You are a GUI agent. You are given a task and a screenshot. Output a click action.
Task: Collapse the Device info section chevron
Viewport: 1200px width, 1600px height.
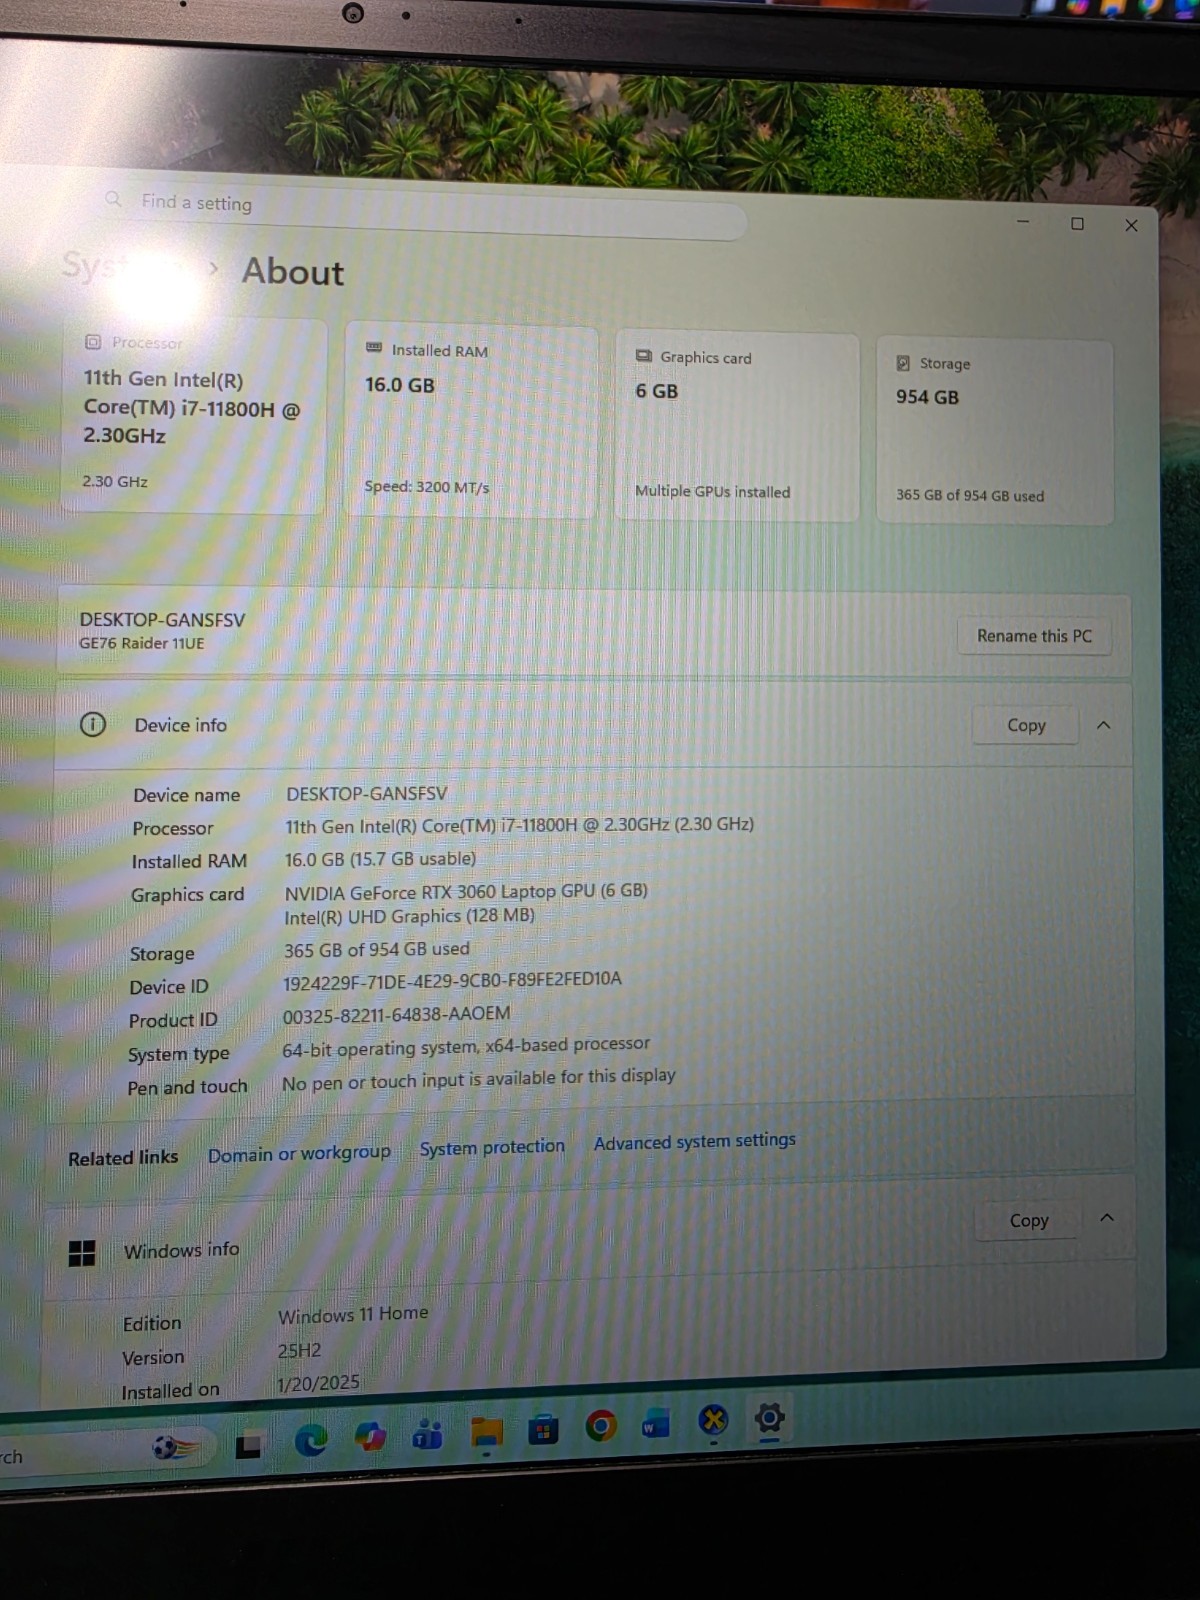(x=1104, y=725)
